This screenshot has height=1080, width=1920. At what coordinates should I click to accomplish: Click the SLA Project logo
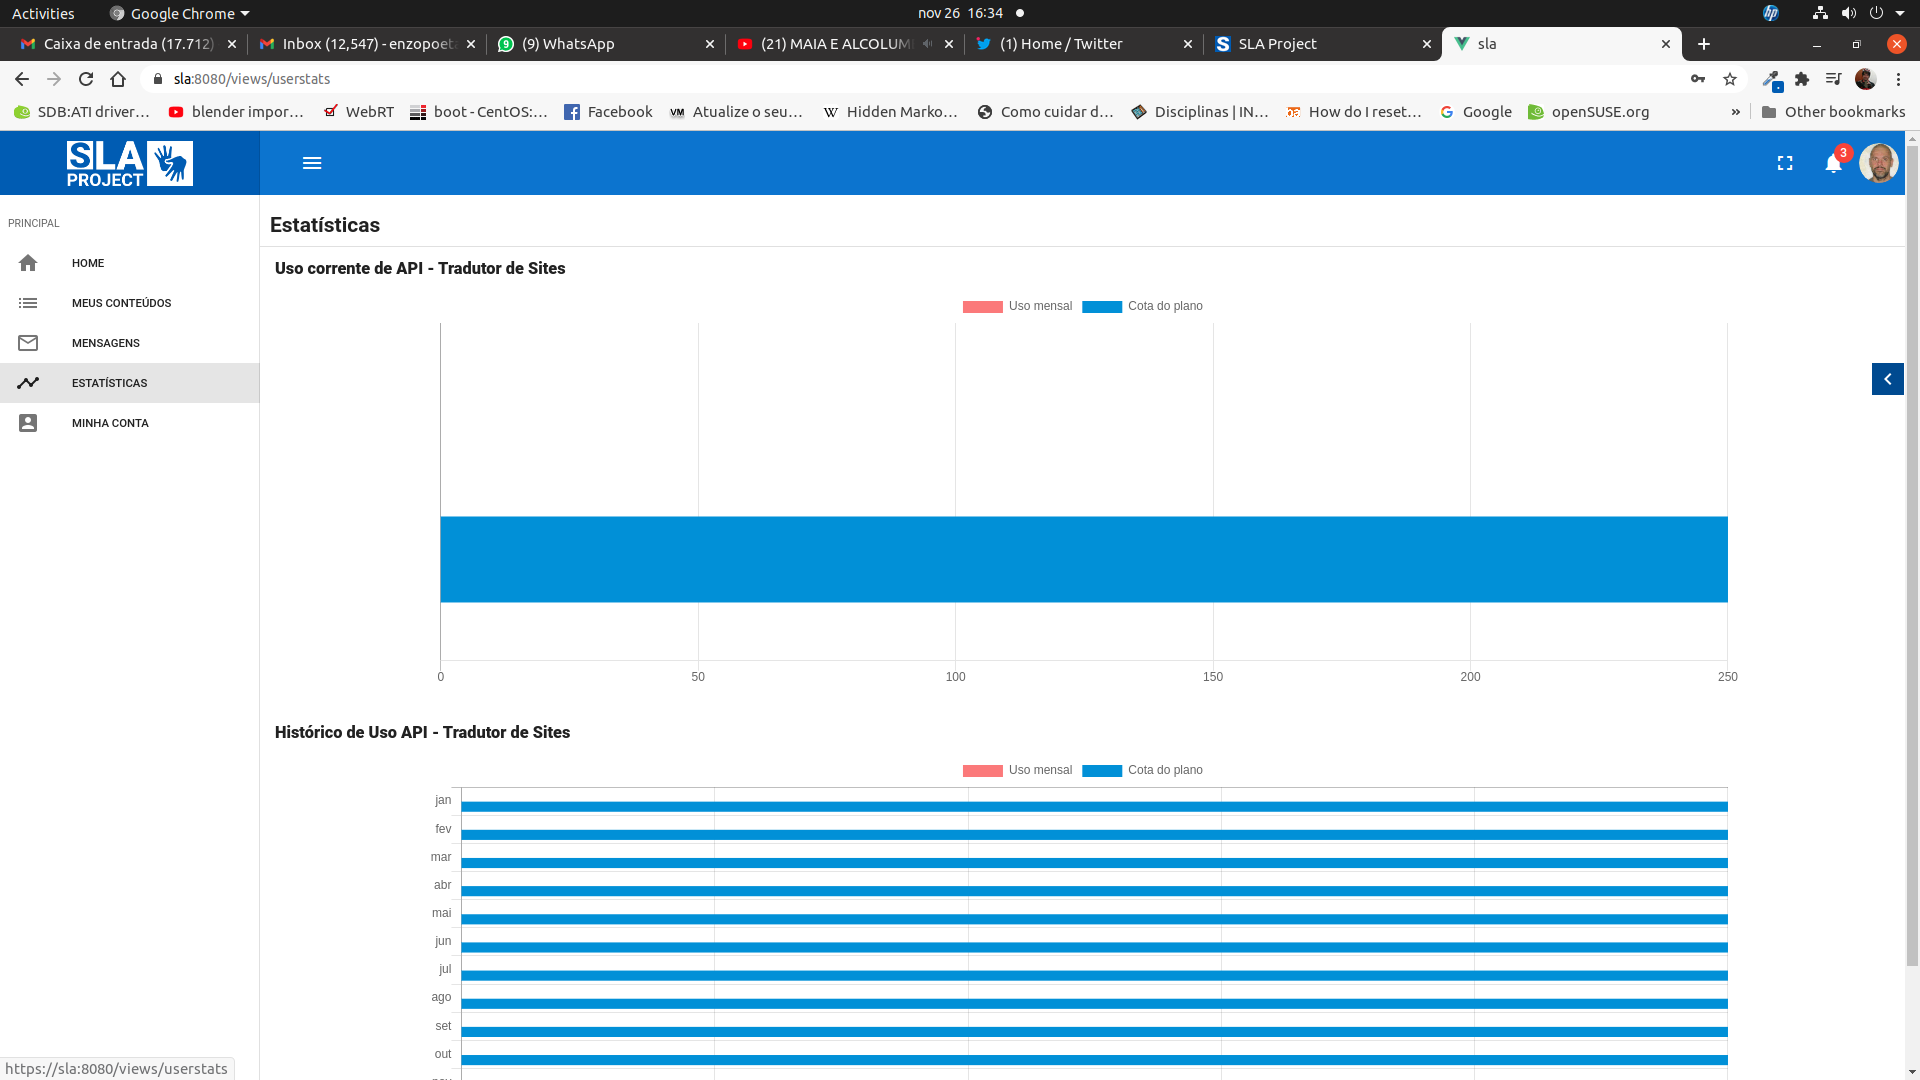click(x=130, y=163)
